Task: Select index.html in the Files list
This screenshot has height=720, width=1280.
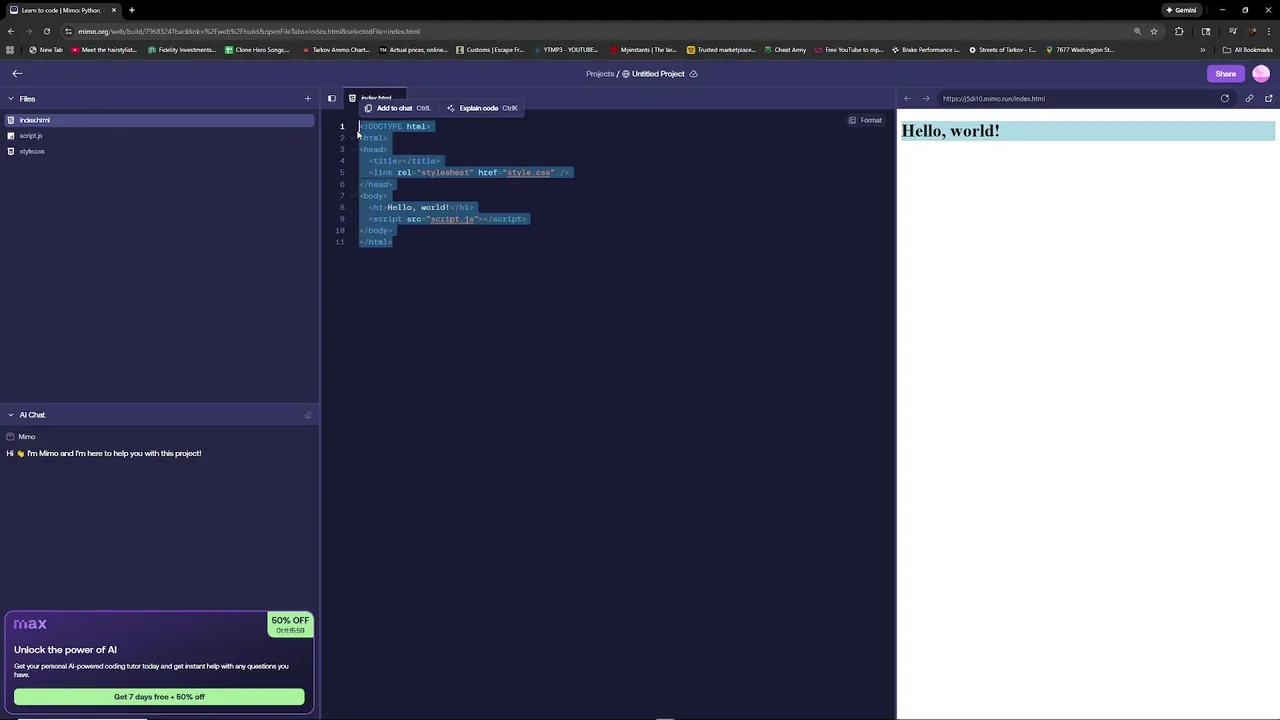Action: pos(160,120)
